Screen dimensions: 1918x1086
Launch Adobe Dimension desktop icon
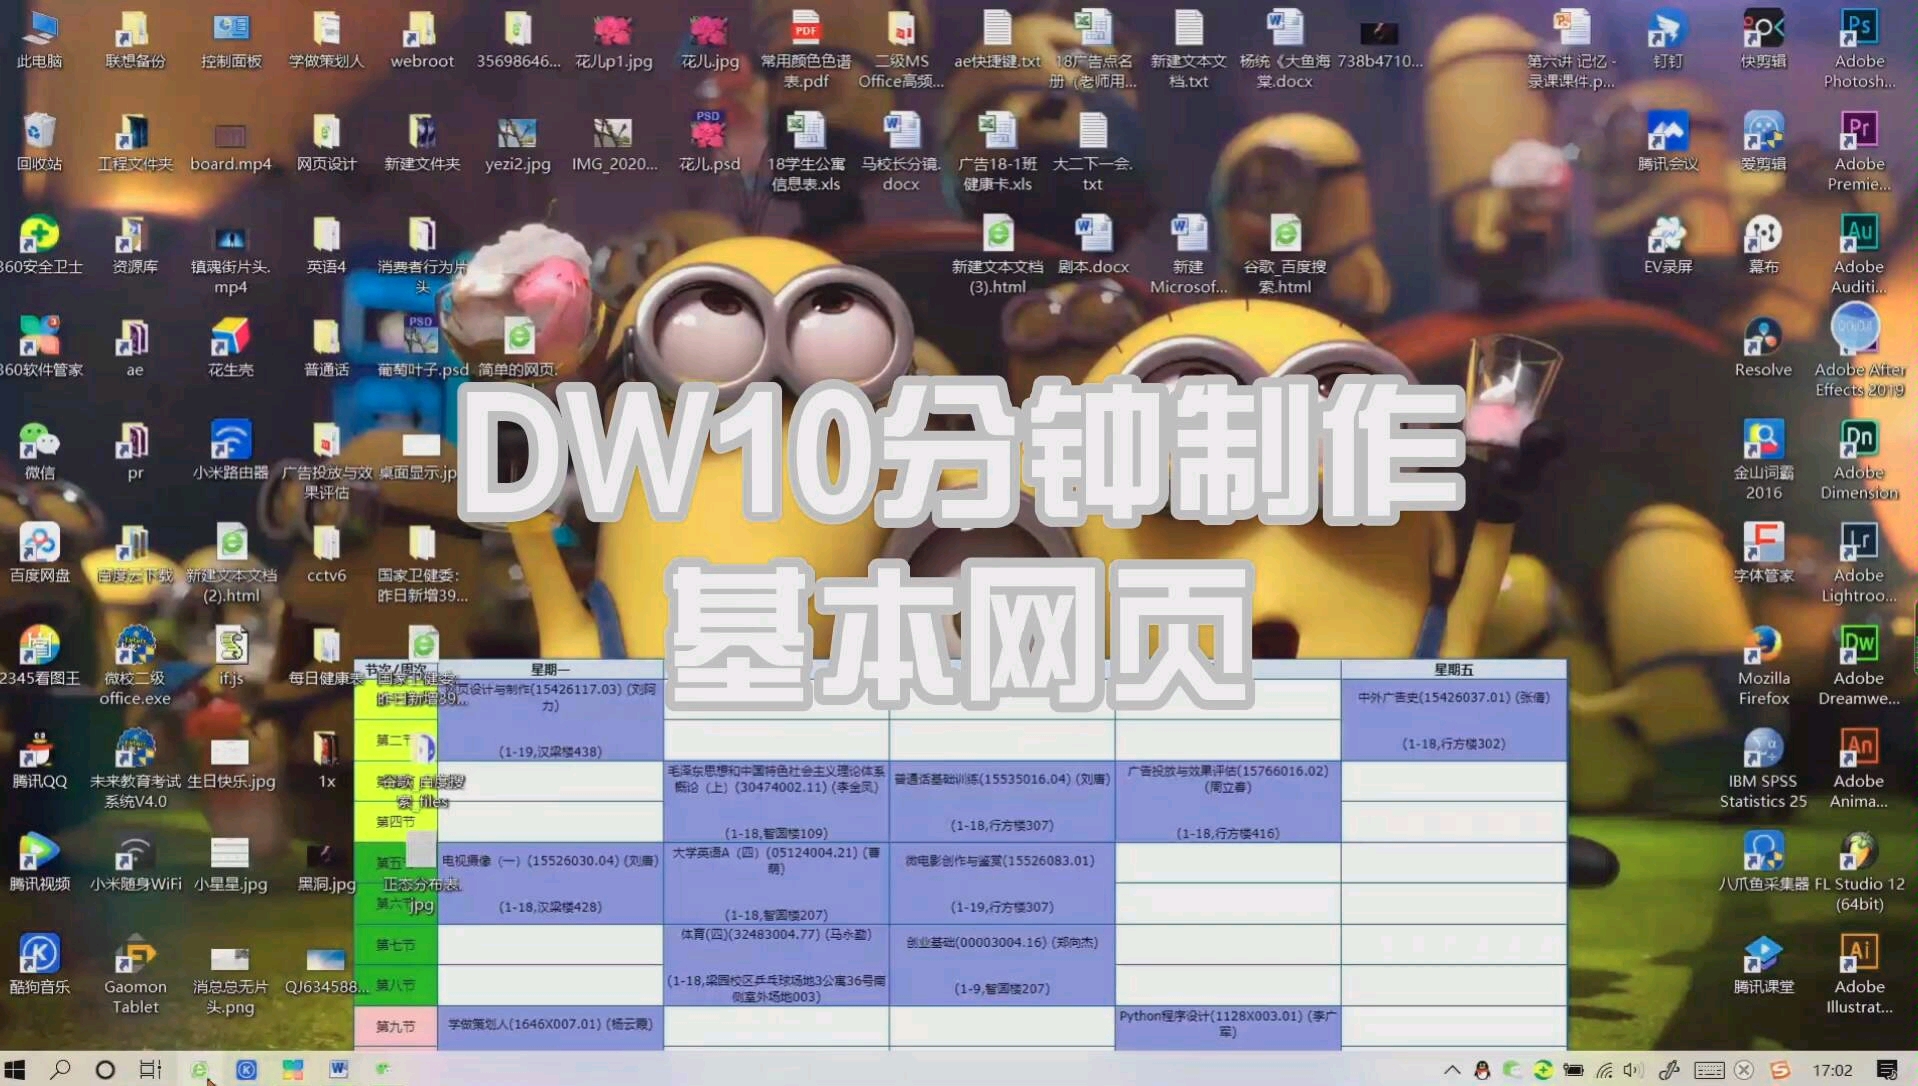[1859, 460]
